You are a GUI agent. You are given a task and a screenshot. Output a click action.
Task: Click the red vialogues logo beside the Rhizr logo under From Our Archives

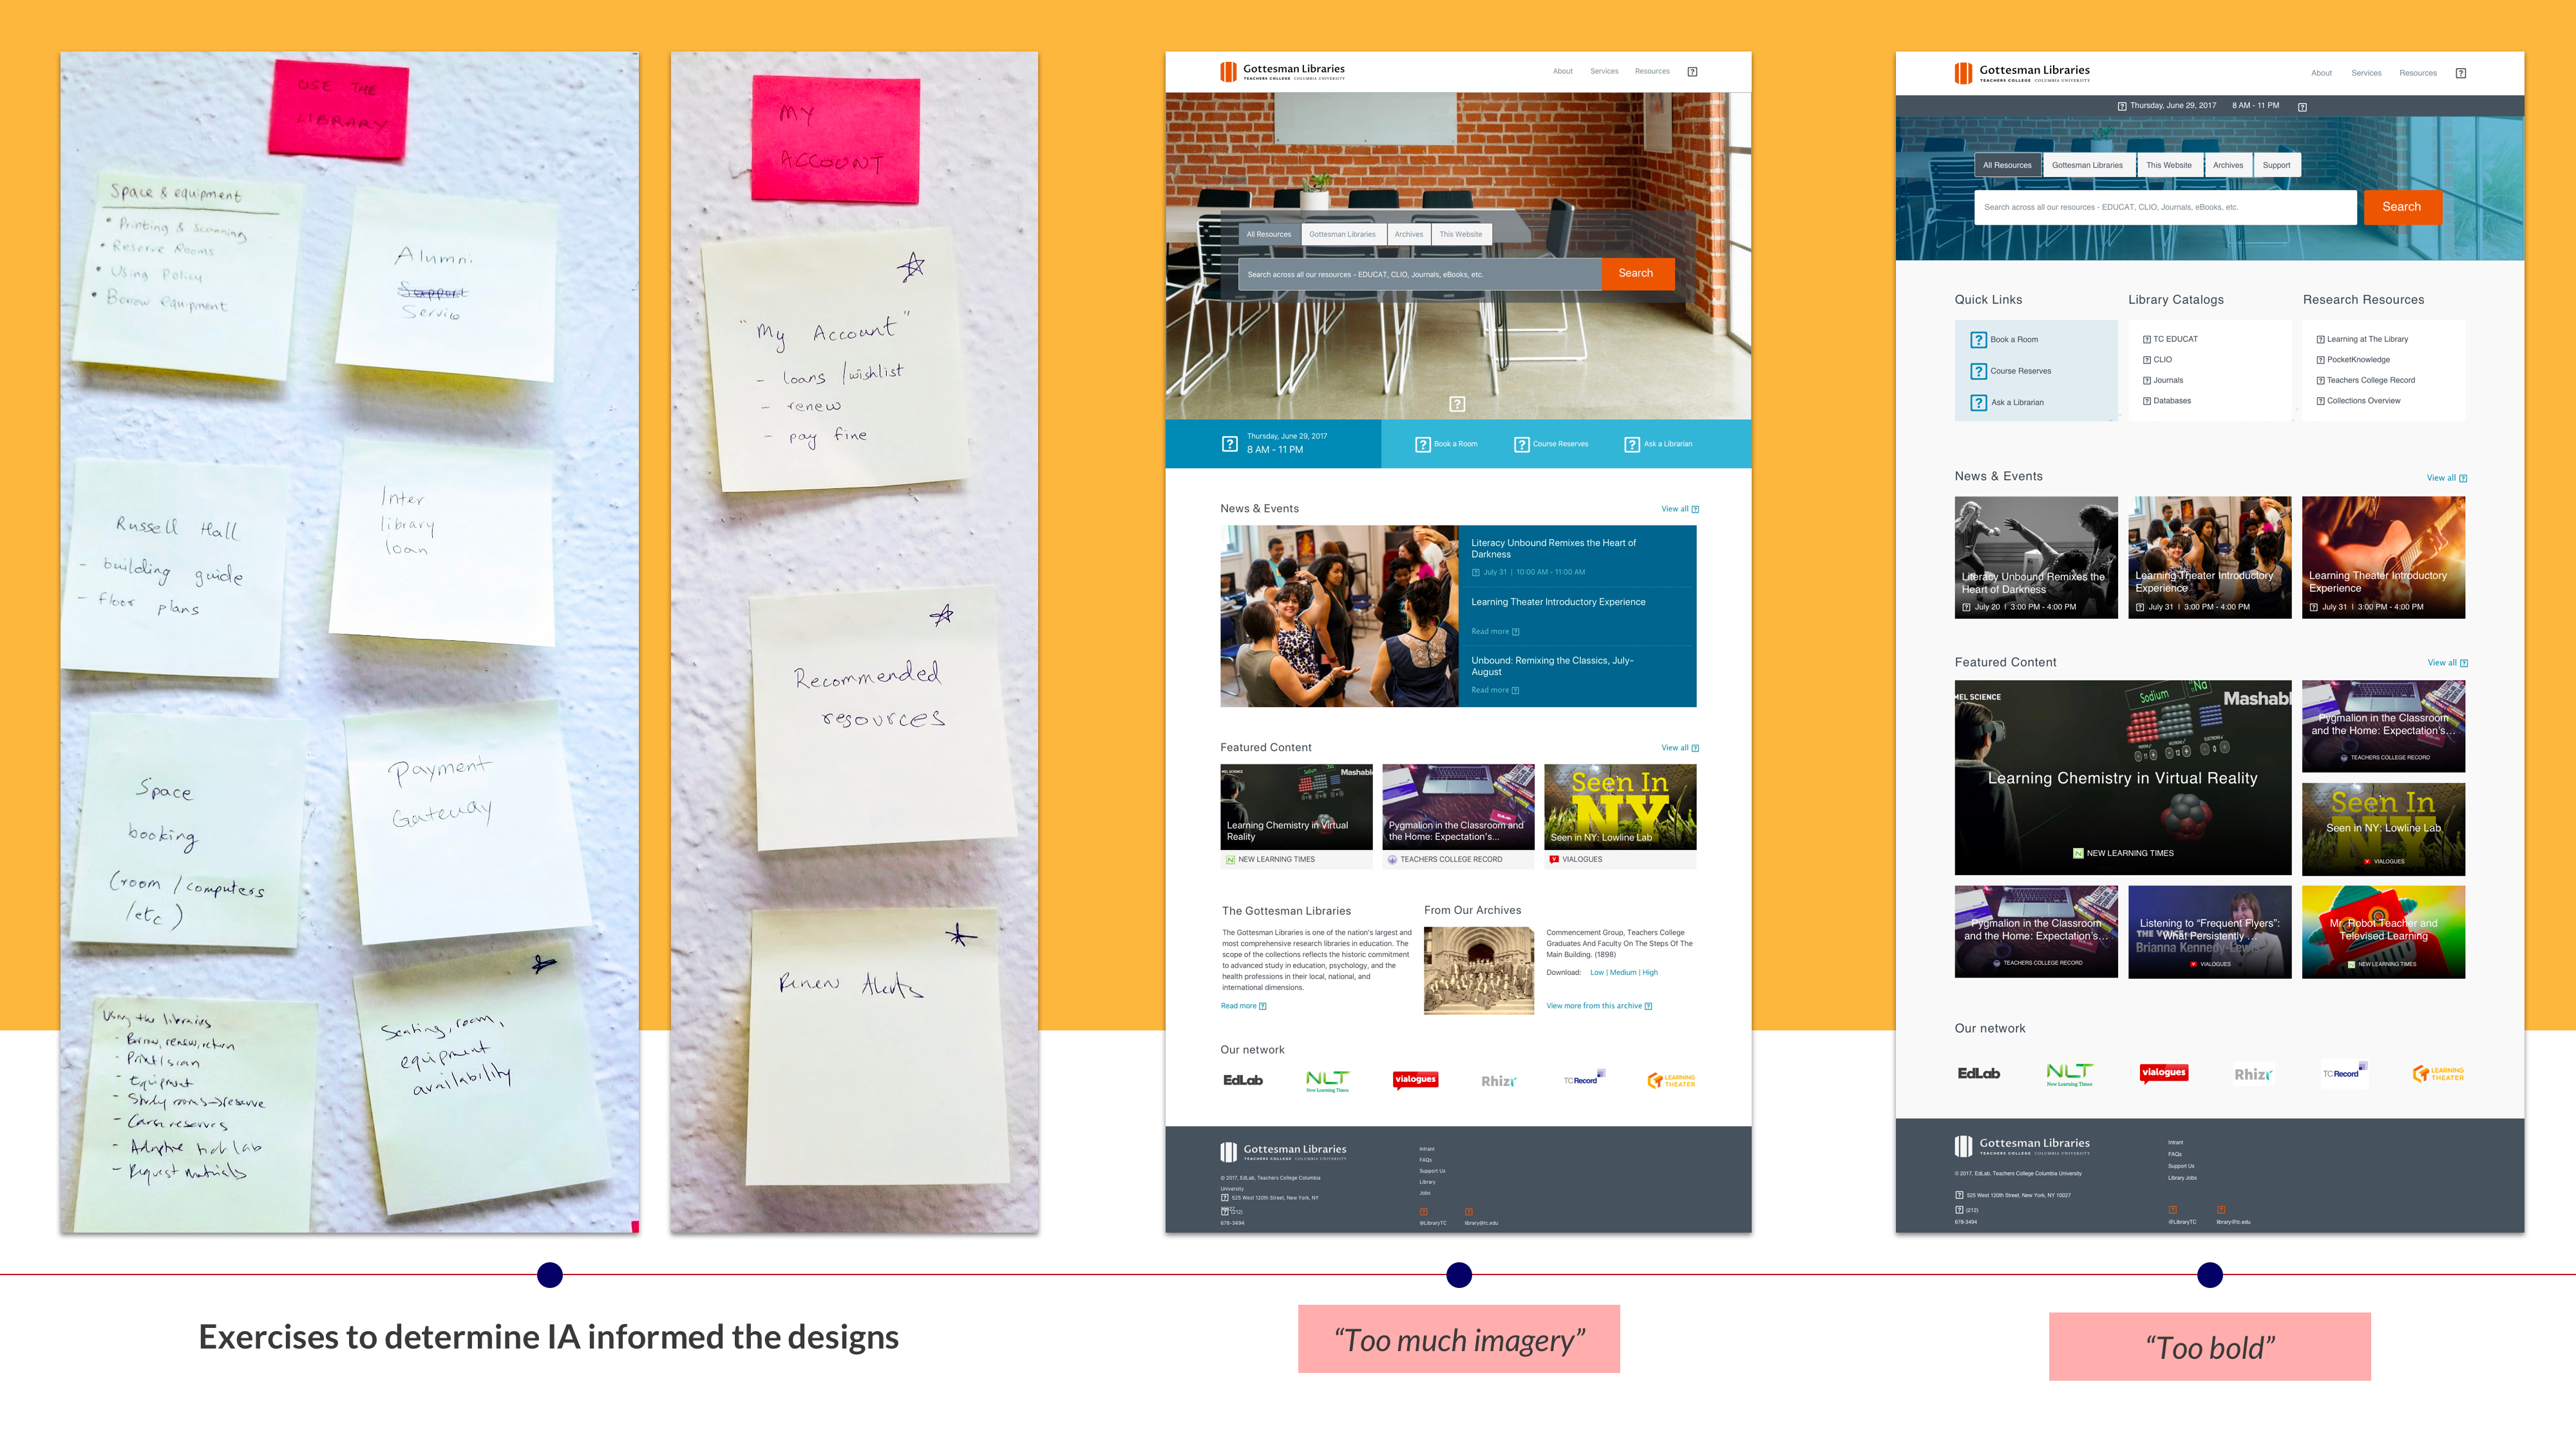click(1415, 1079)
